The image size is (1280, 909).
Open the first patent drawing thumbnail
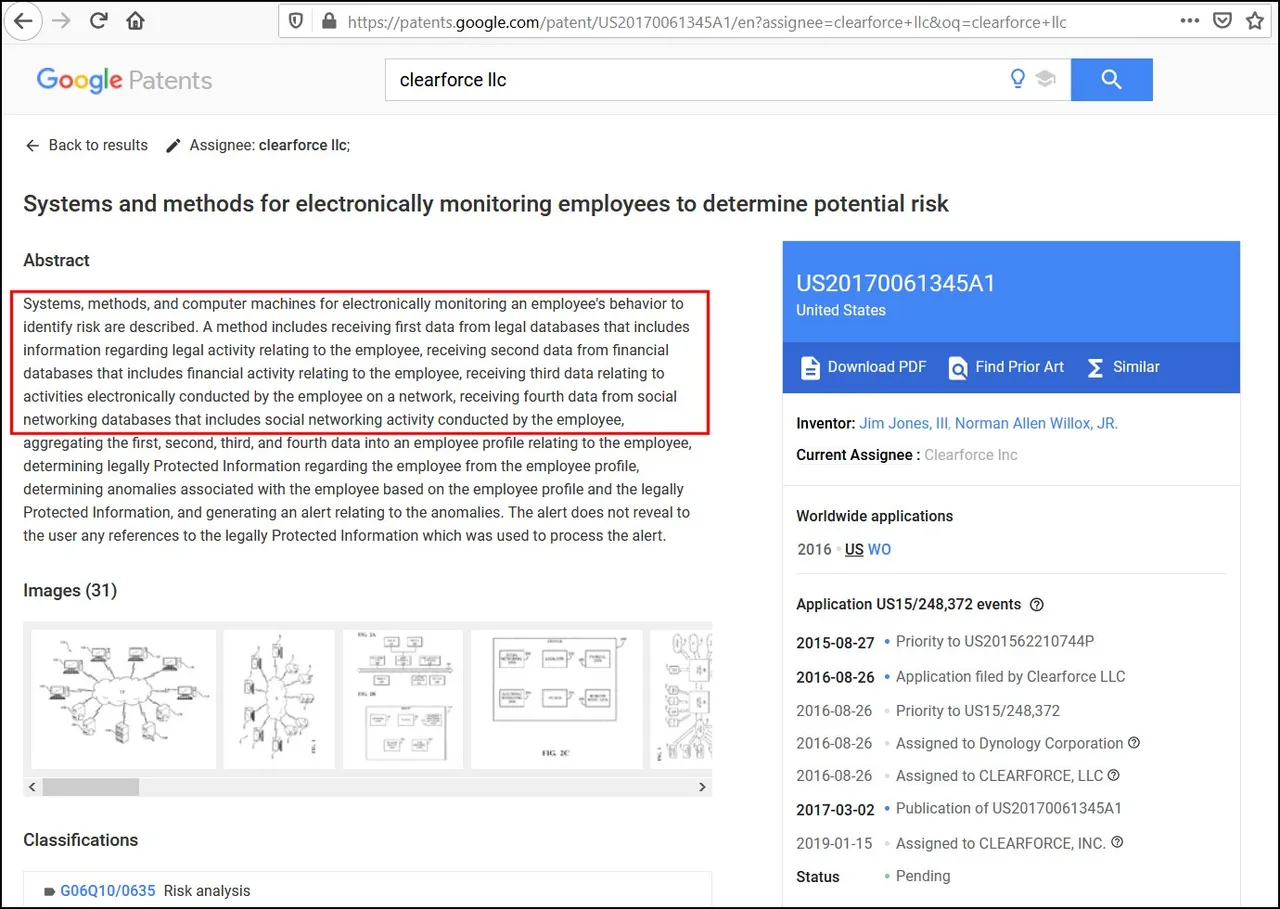pos(123,698)
